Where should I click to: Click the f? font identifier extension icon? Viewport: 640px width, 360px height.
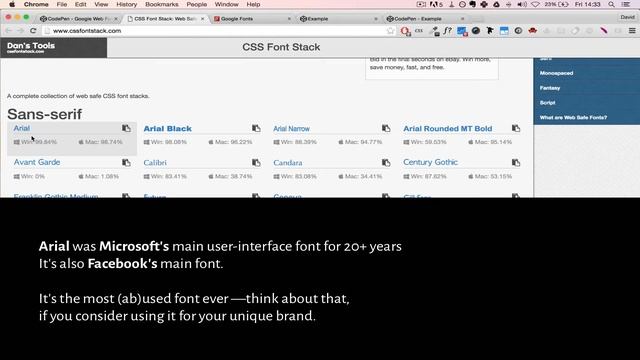point(448,31)
